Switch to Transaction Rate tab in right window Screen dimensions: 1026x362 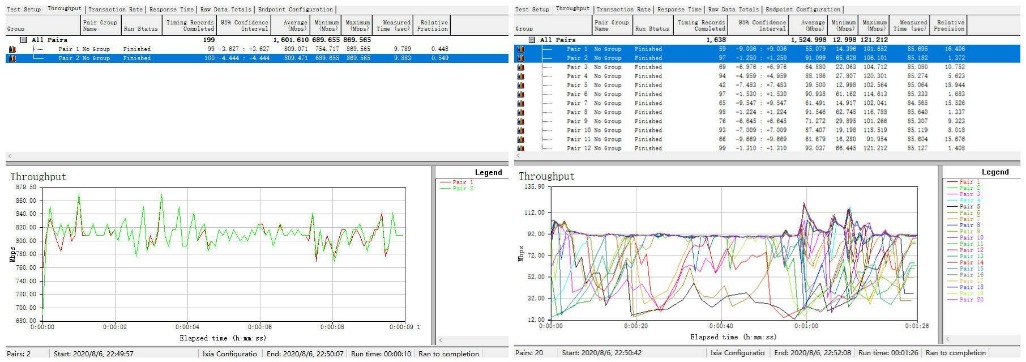[x=625, y=10]
